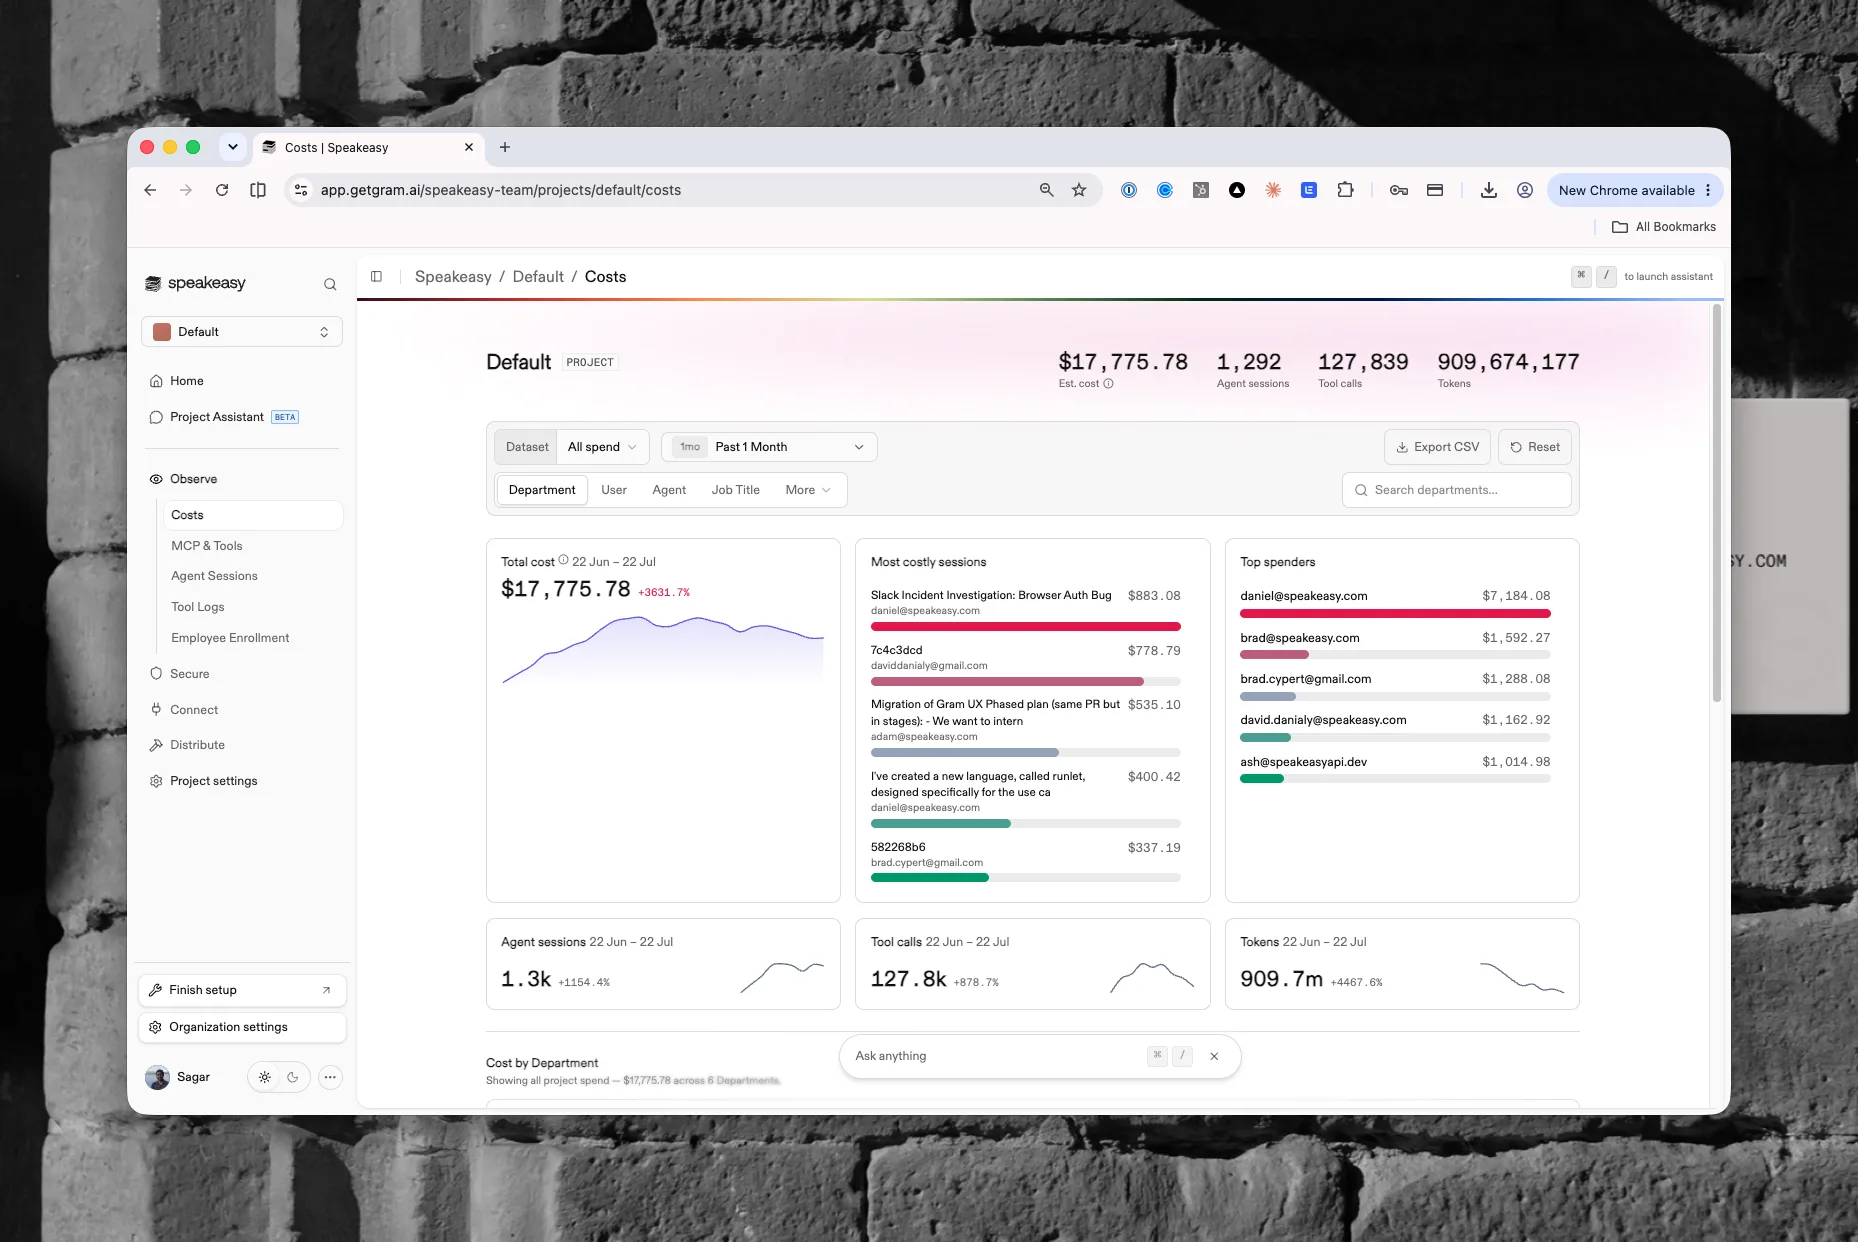Image resolution: width=1858 pixels, height=1242 pixels.
Task: Click the page vertical scrollbar
Action: pos(1717,503)
